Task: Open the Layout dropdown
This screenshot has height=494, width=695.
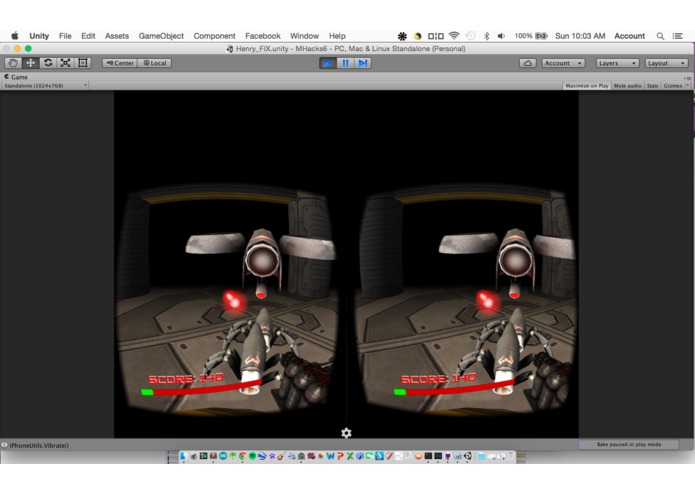Action: 666,63
